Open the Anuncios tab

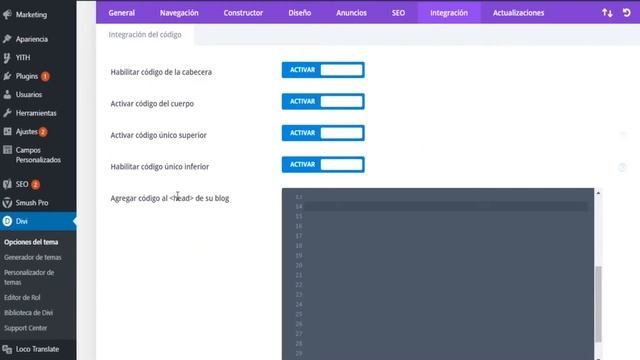[351, 13]
